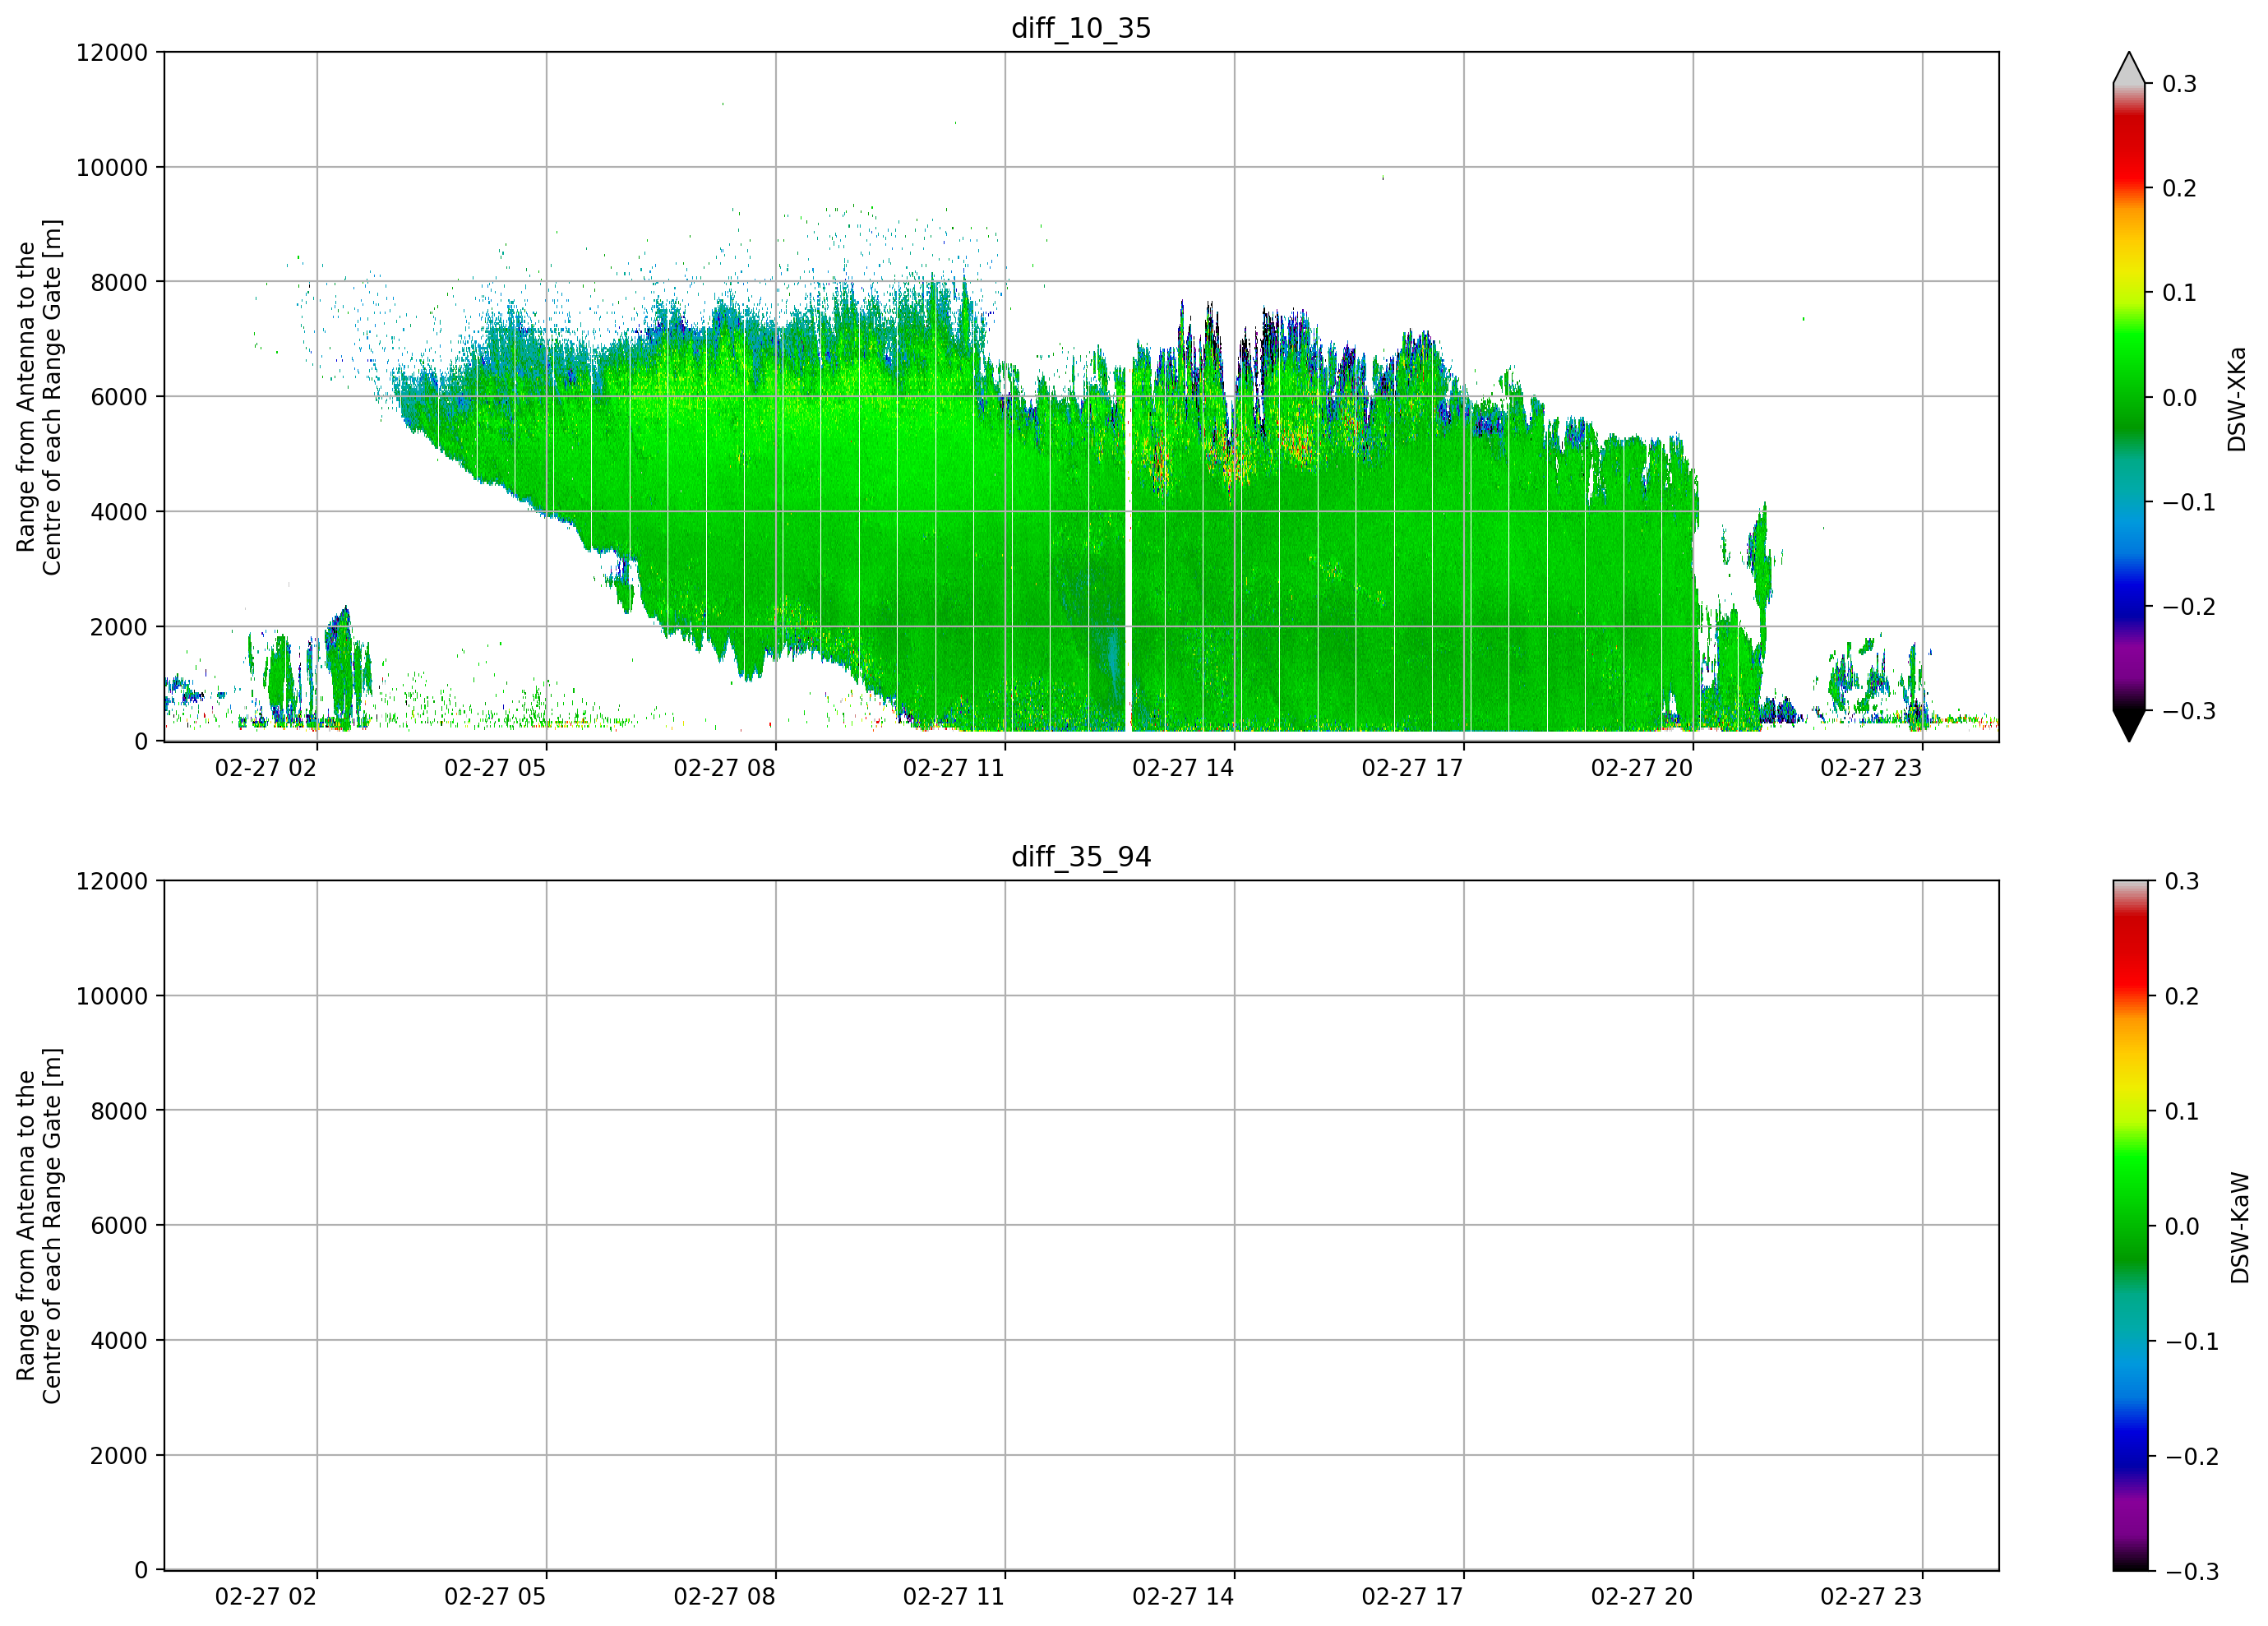Select the −0.2 tick on DSW-XKa colorbar
The height and width of the screenshot is (1626, 2268).
2189,607
